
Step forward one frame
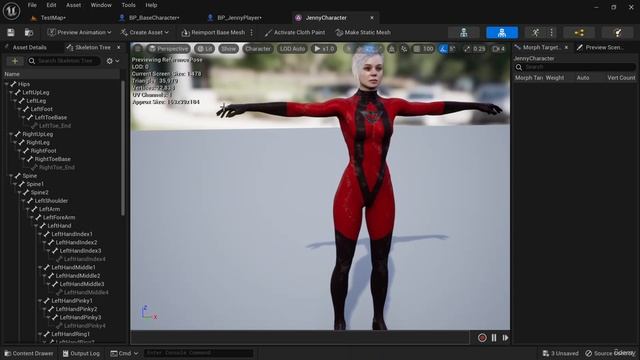[x=505, y=338]
